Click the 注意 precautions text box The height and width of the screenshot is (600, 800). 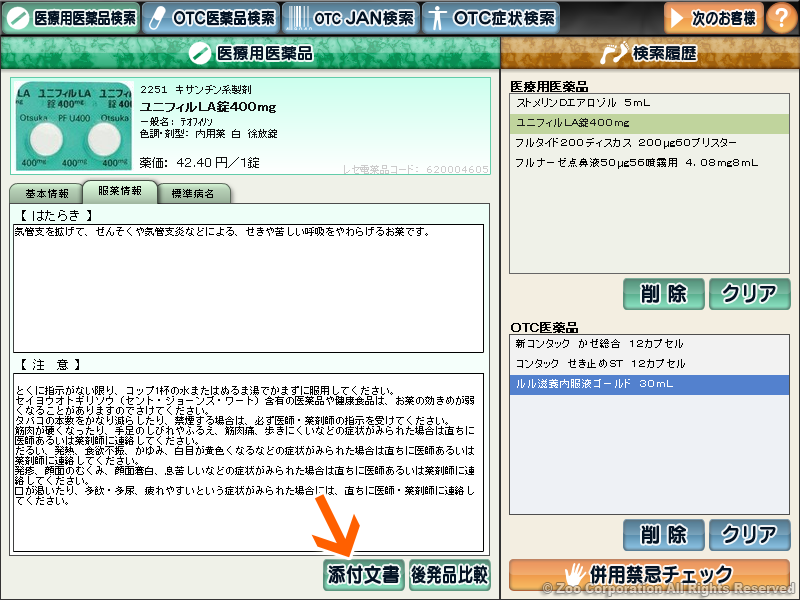[x=248, y=462]
